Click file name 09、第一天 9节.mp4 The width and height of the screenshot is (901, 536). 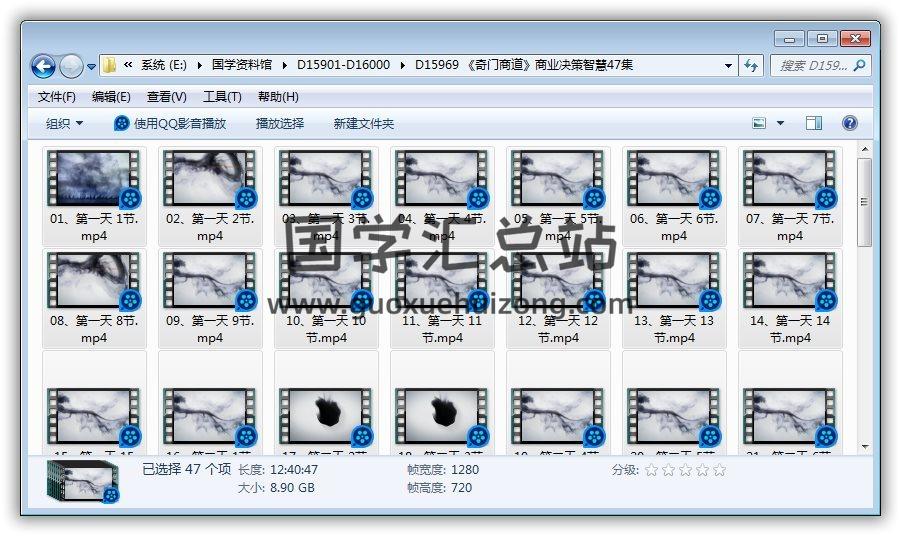(x=210, y=329)
